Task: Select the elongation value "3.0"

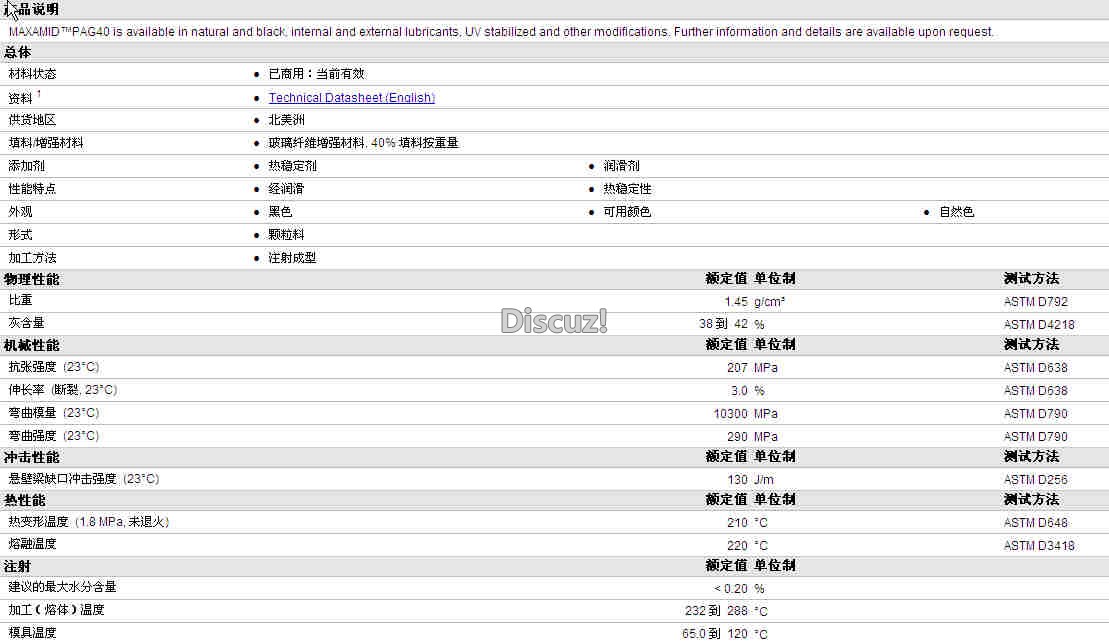Action: tap(740, 391)
